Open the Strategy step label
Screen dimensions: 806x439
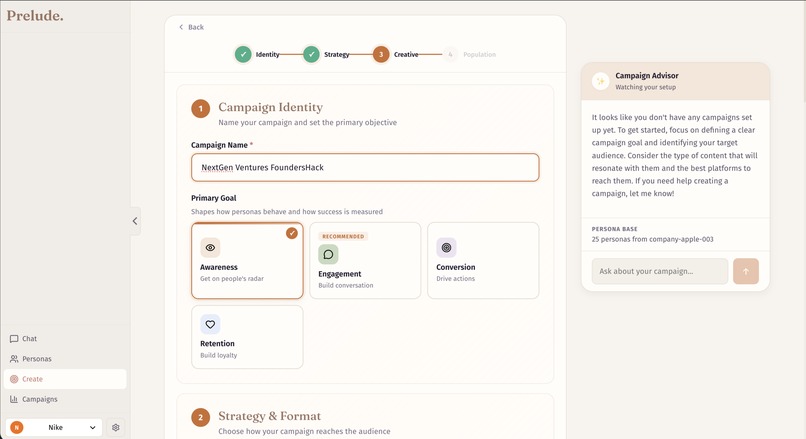coord(337,54)
